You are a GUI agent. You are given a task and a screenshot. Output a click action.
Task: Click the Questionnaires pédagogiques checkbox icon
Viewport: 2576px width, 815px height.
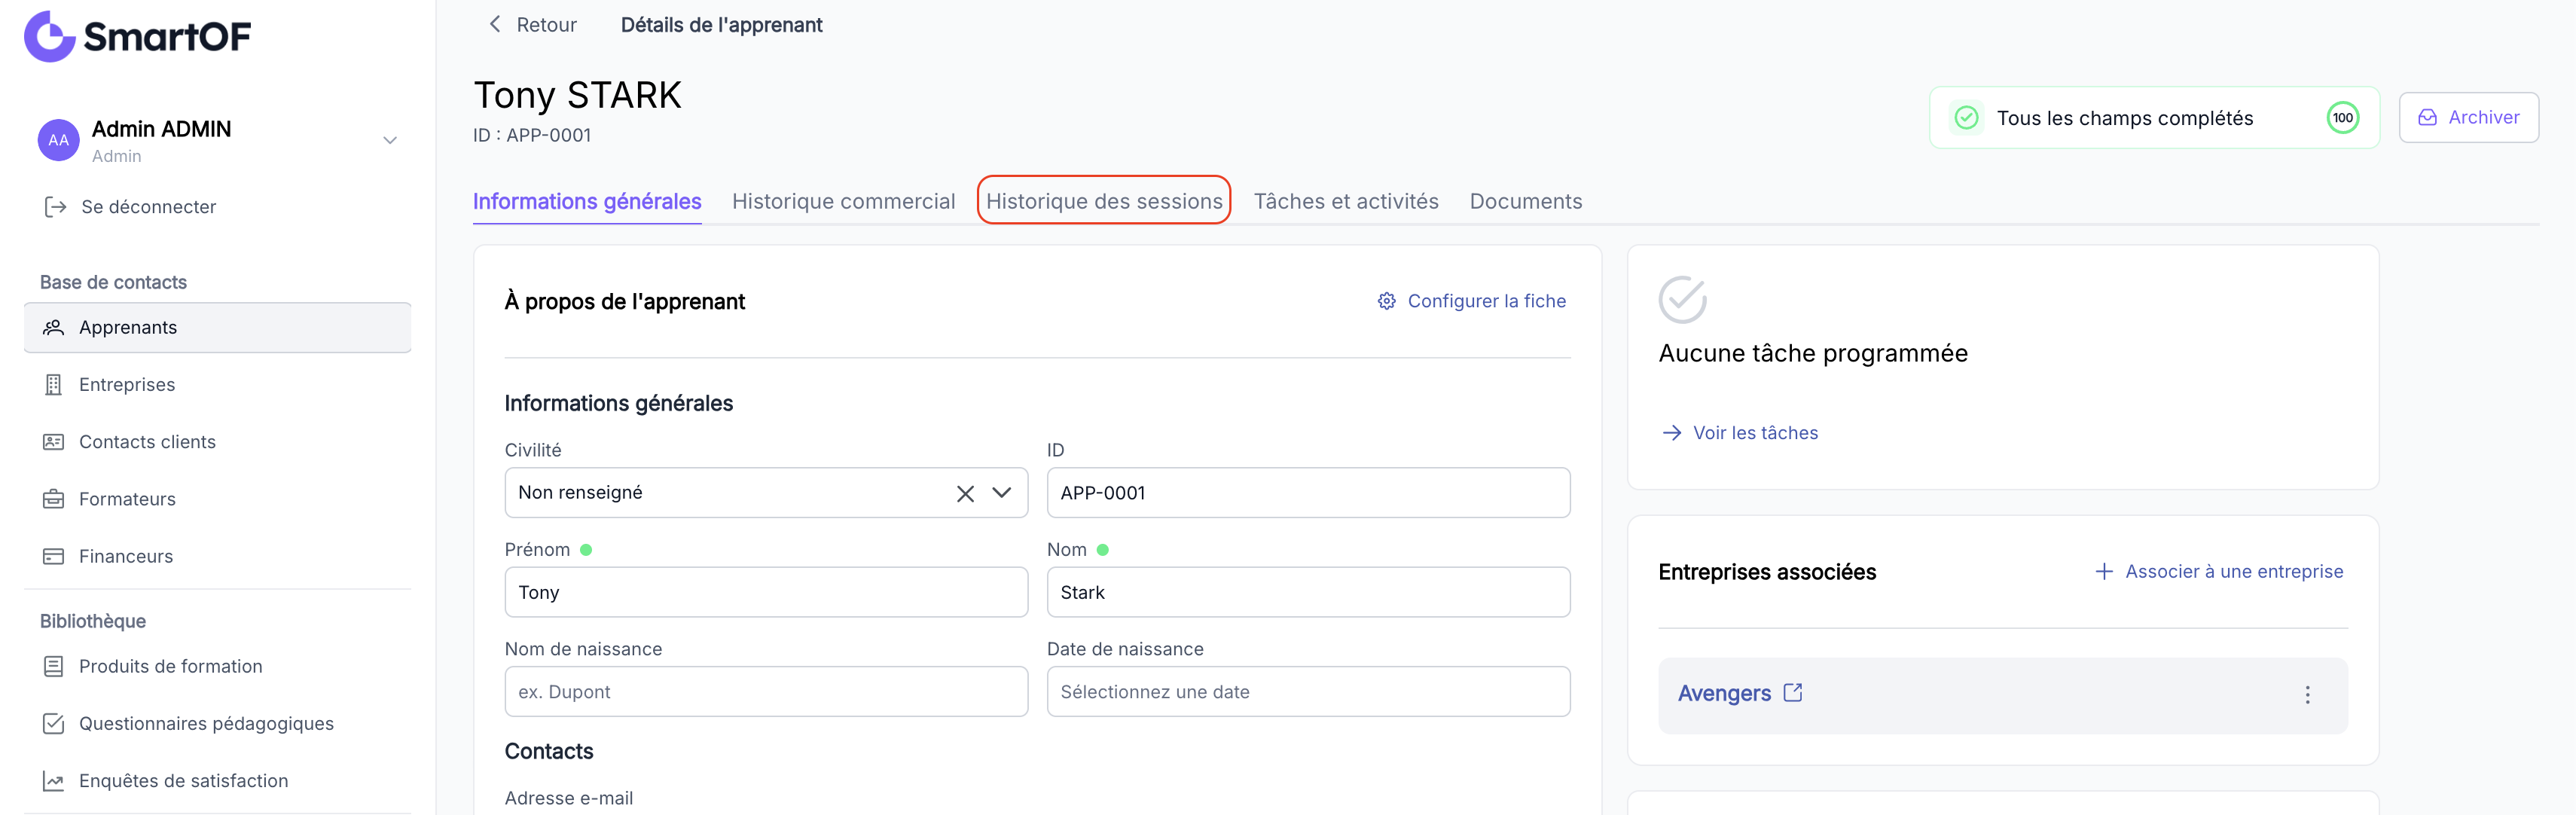(54, 724)
